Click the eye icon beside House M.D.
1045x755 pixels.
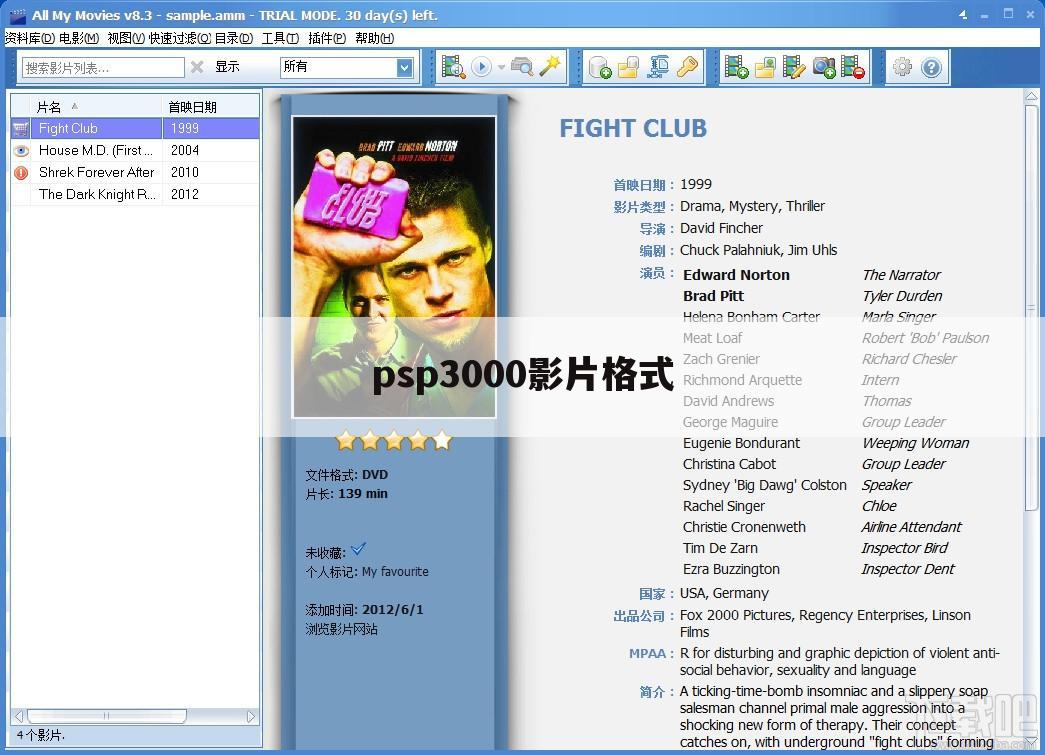(x=21, y=150)
